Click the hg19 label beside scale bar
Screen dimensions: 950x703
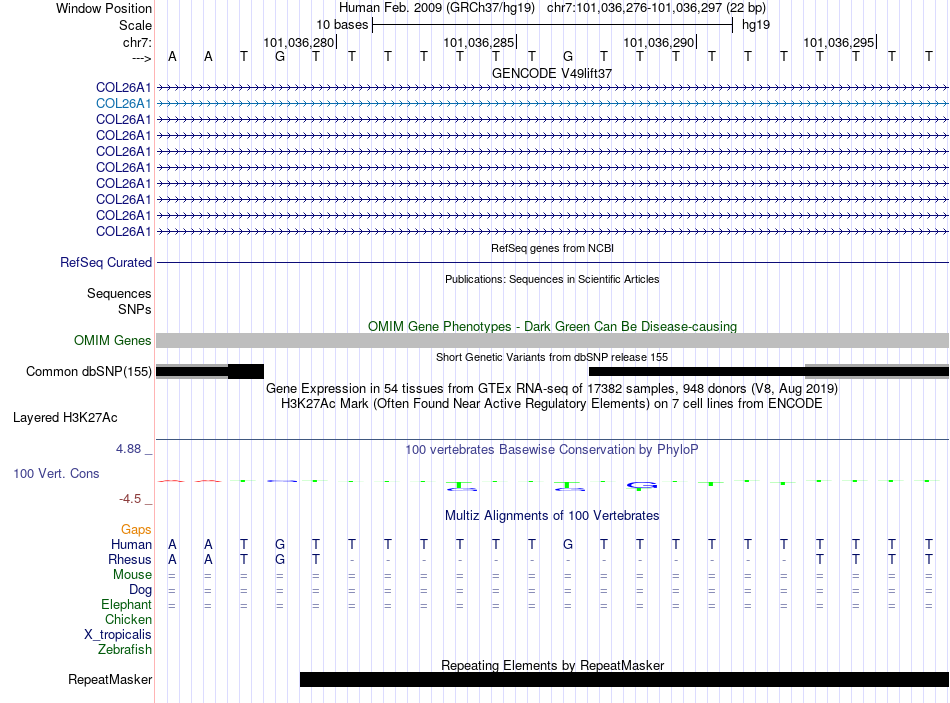click(x=756, y=25)
